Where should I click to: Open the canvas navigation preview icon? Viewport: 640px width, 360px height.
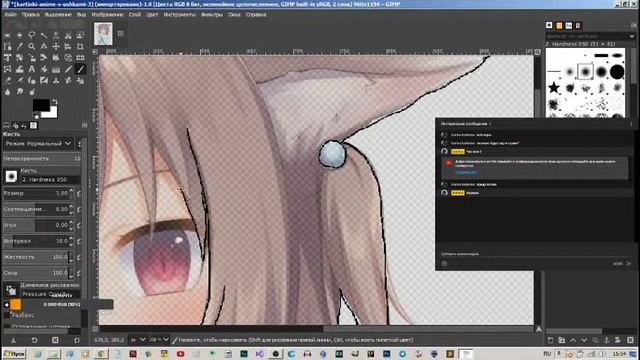click(538, 329)
